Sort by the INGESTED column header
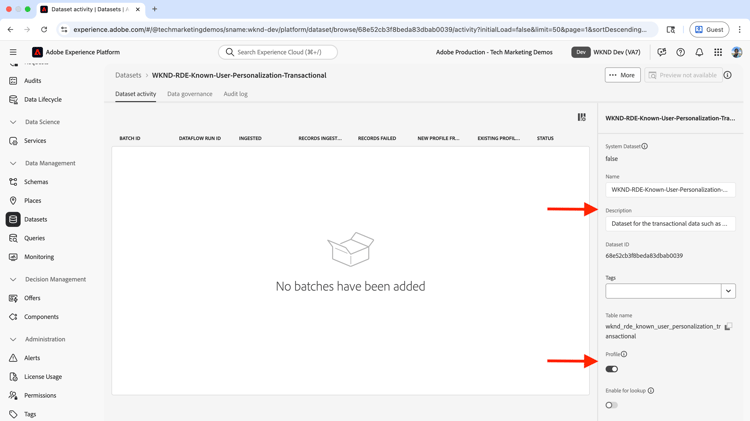Image resolution: width=750 pixels, height=421 pixels. 250,138
